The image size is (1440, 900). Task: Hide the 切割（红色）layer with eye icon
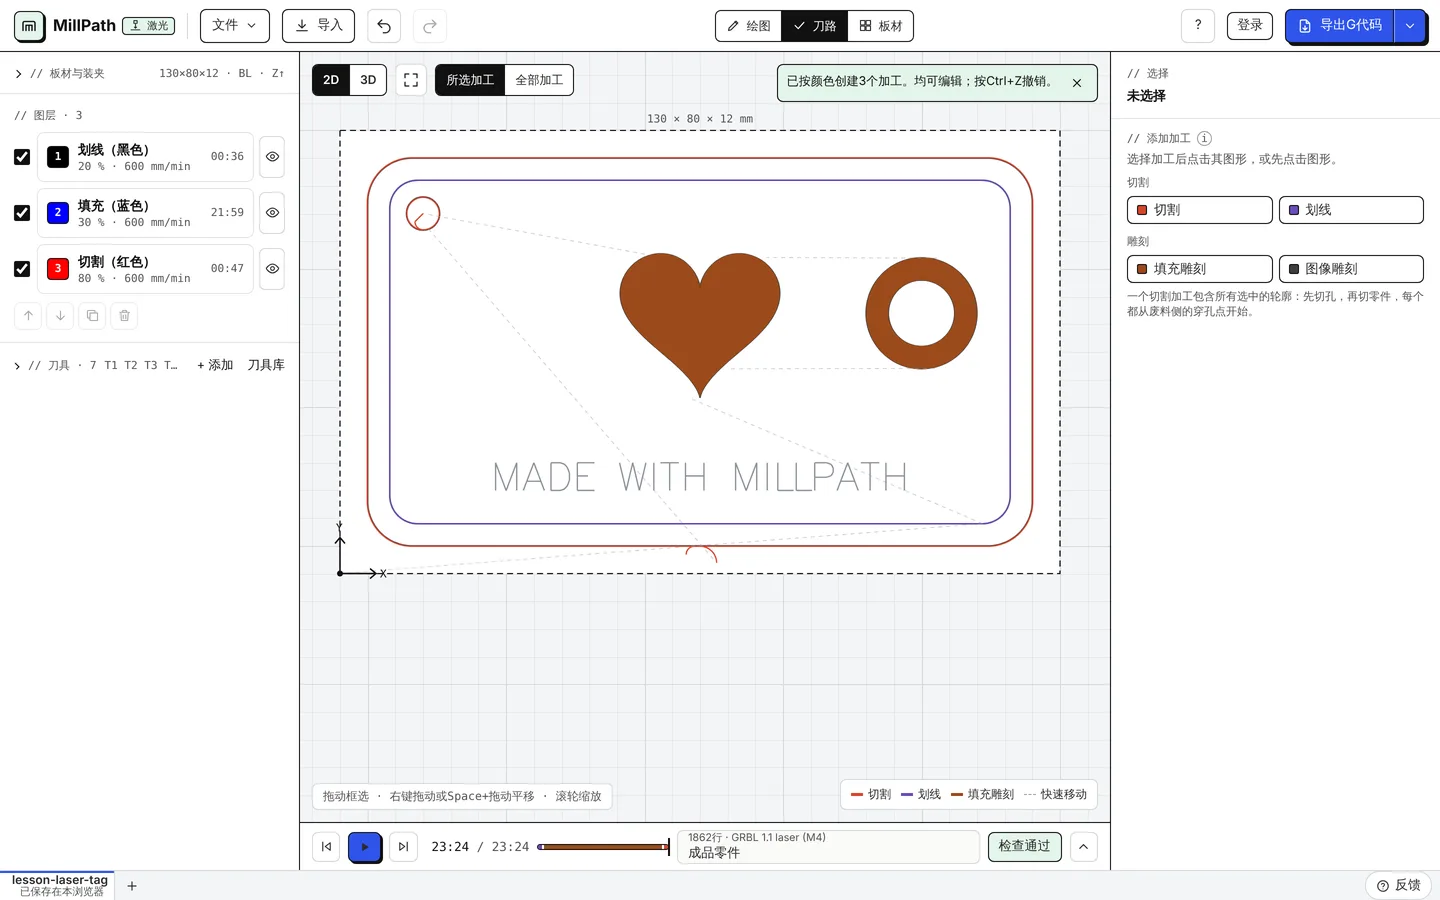click(272, 269)
